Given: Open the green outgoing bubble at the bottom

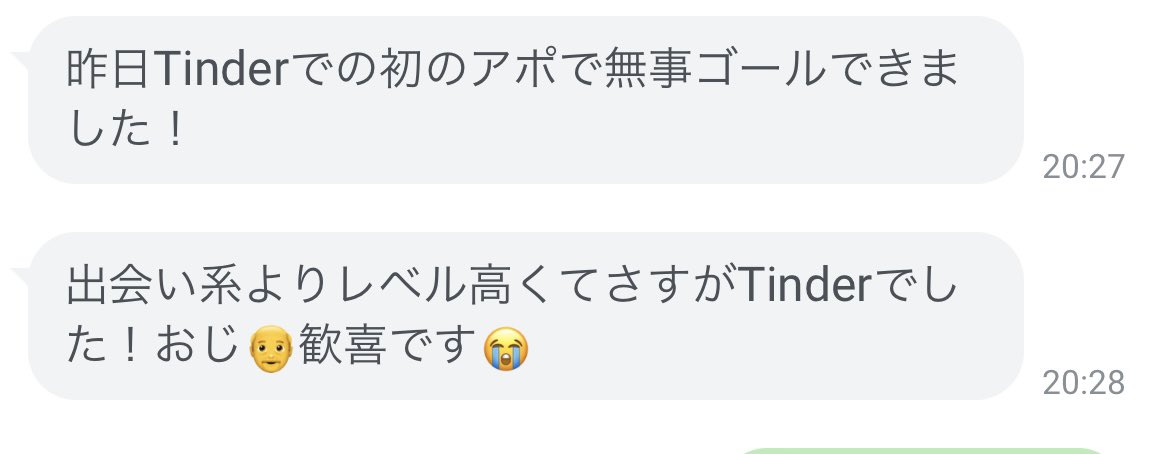Looking at the screenshot, I should coord(922,450).
